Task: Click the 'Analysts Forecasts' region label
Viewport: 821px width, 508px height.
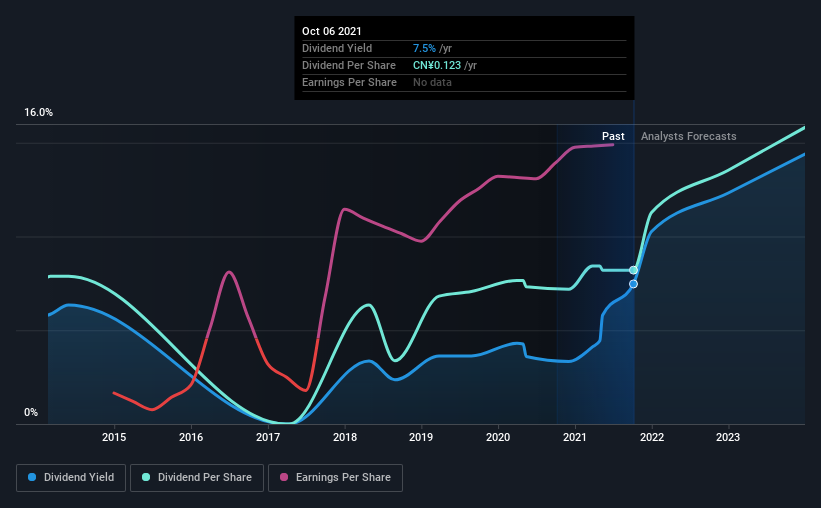Action: point(689,136)
